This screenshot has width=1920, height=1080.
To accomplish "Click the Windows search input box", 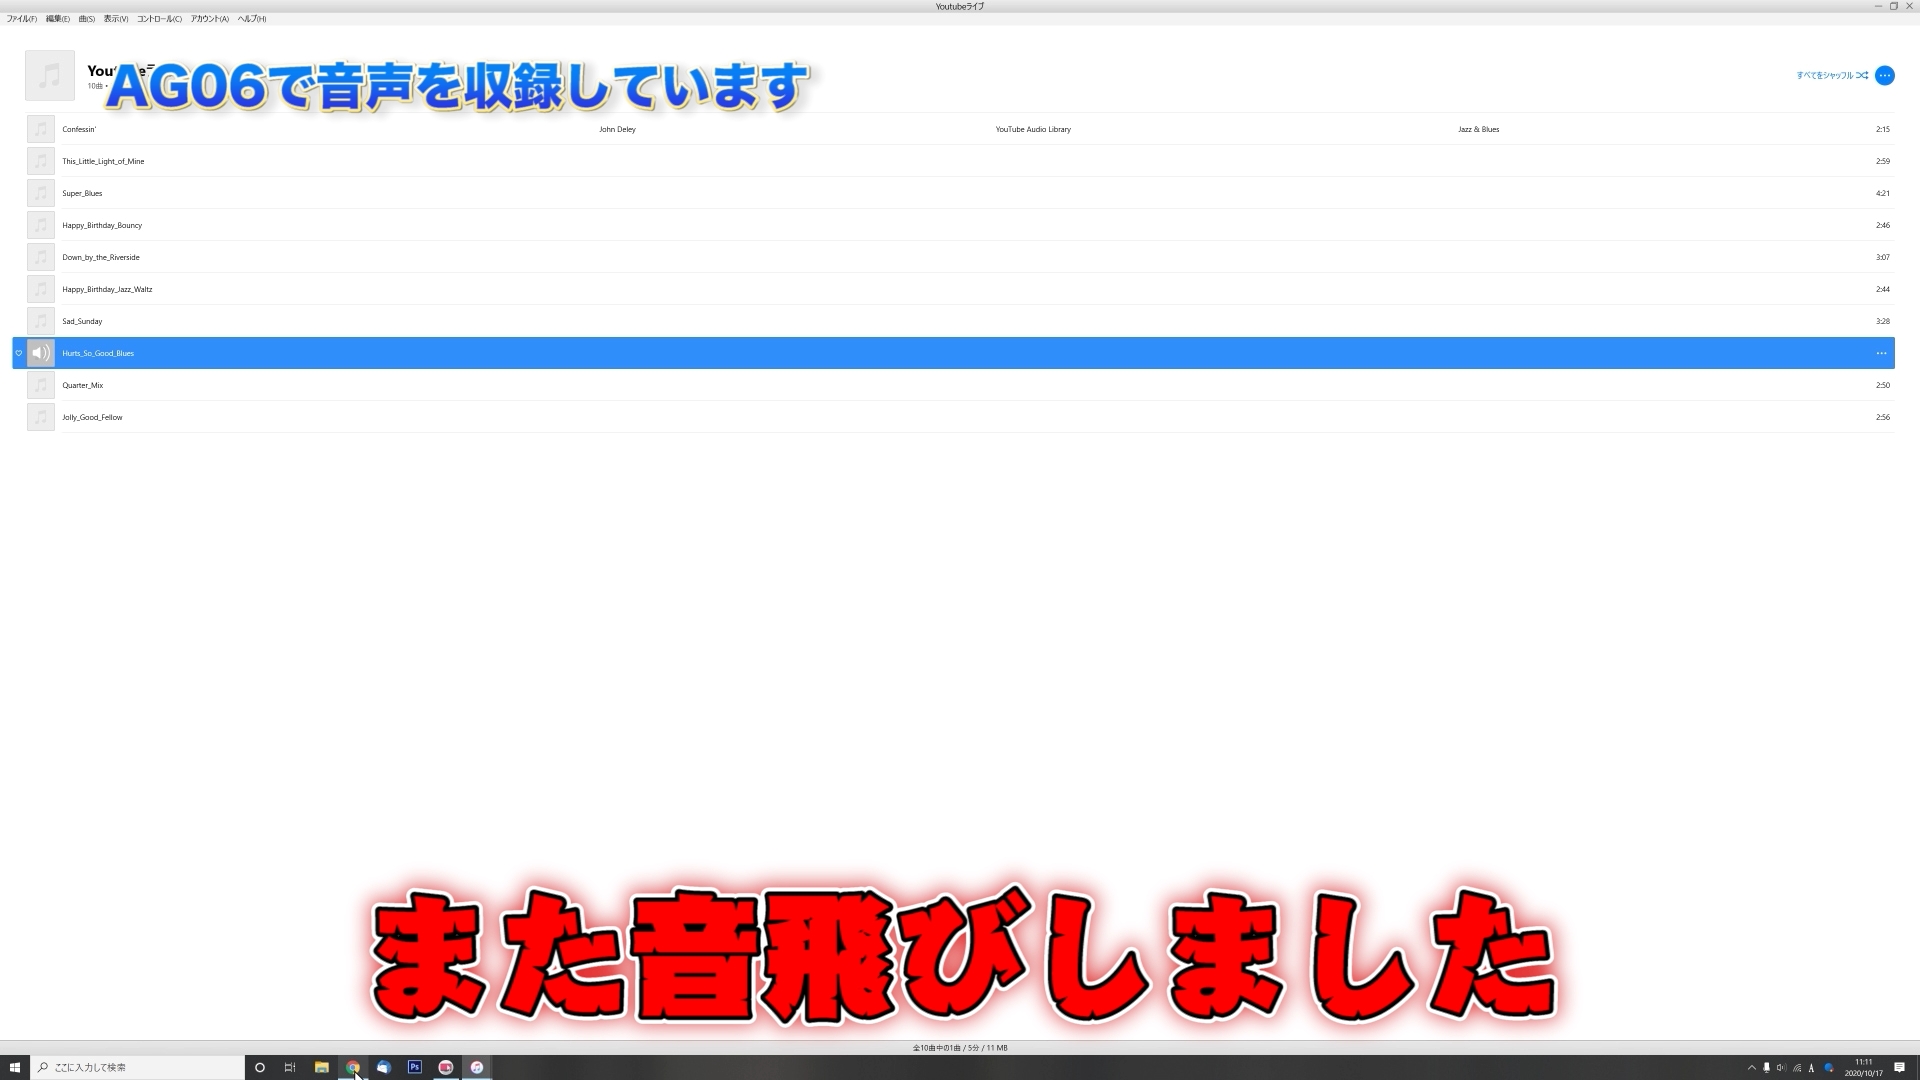I will (x=140, y=1067).
